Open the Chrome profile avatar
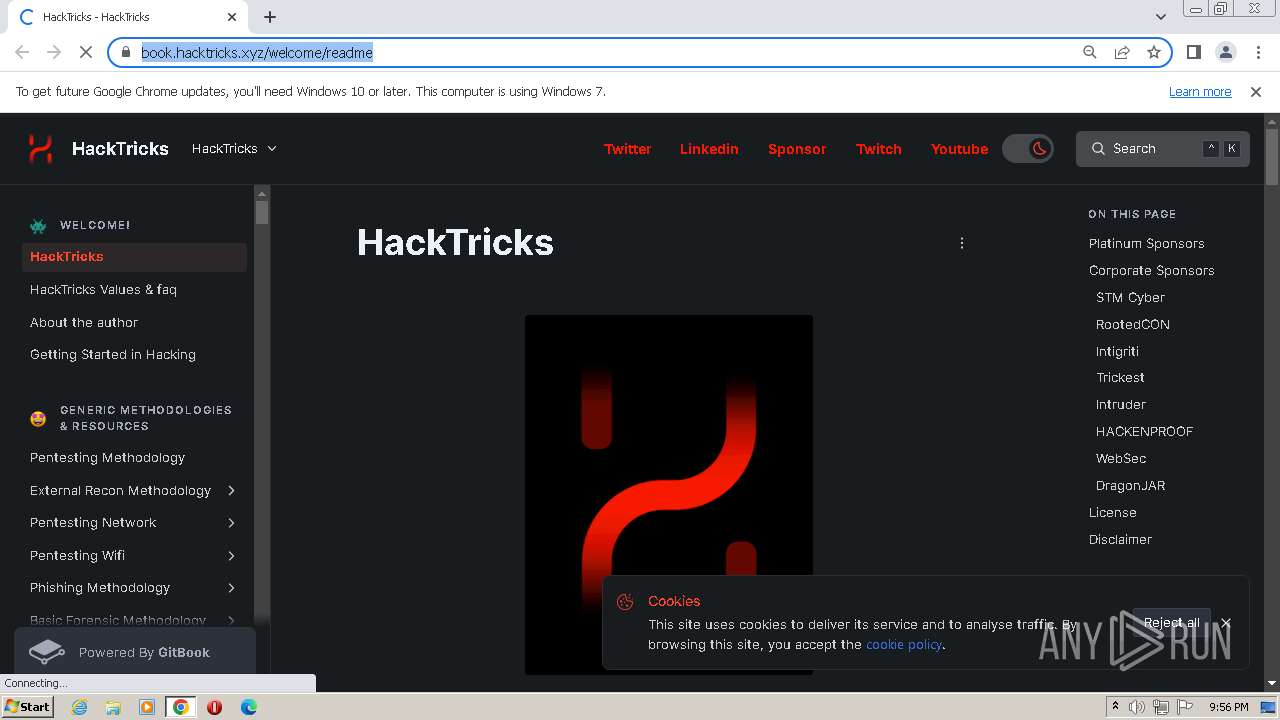The image size is (1280, 720). 1225,52
